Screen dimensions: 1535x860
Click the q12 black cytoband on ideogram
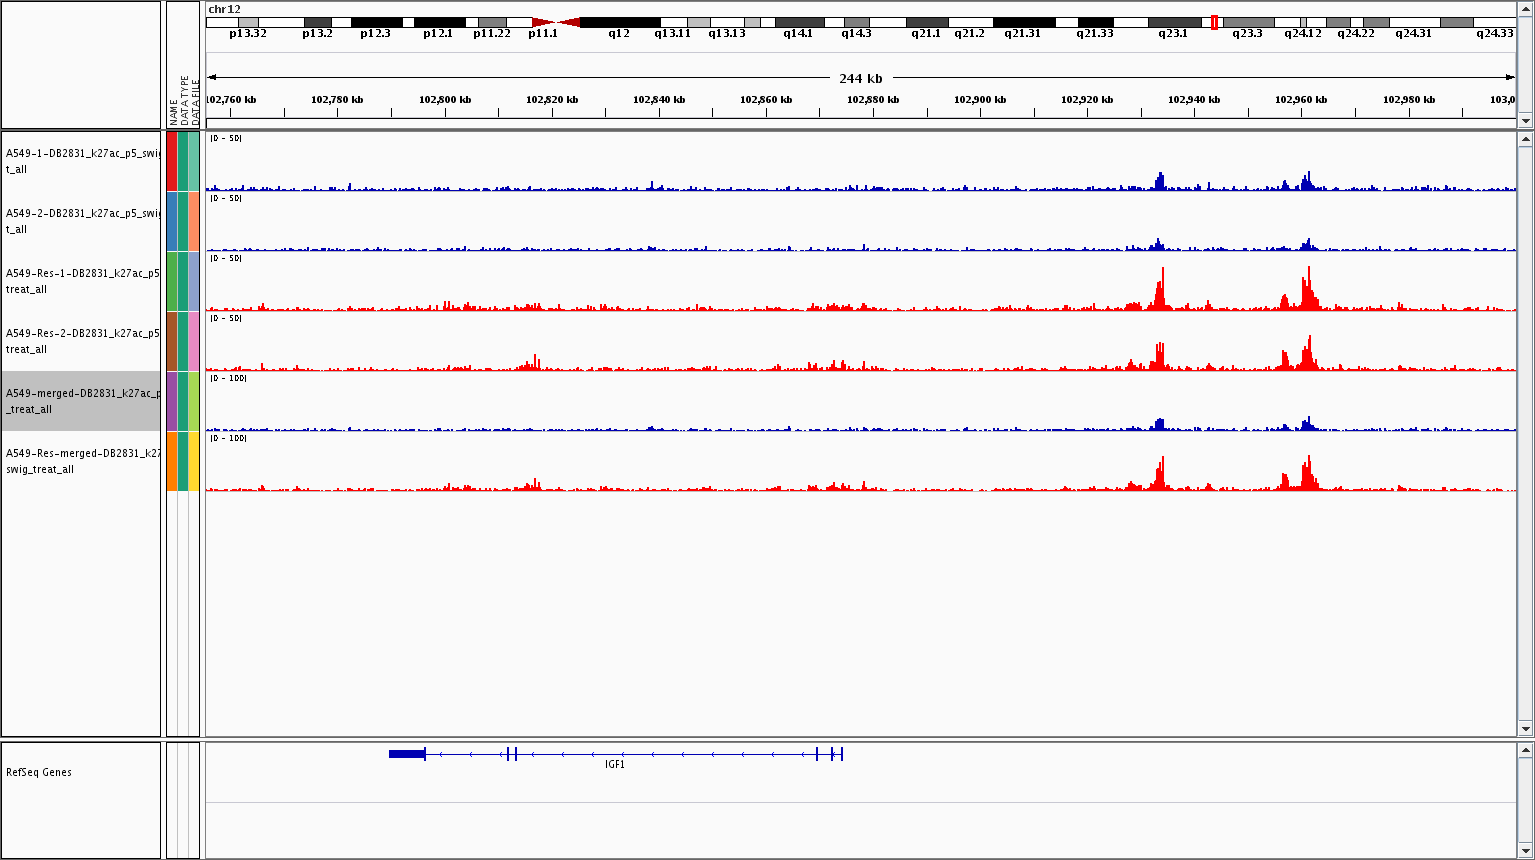[619, 22]
